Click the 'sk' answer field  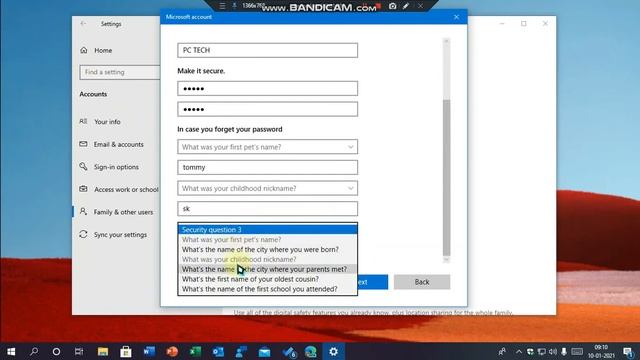[267, 209]
